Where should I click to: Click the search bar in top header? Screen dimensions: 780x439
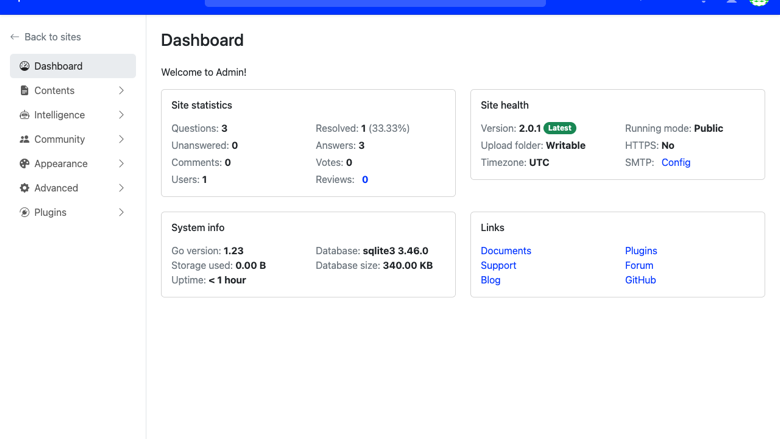click(375, 3)
